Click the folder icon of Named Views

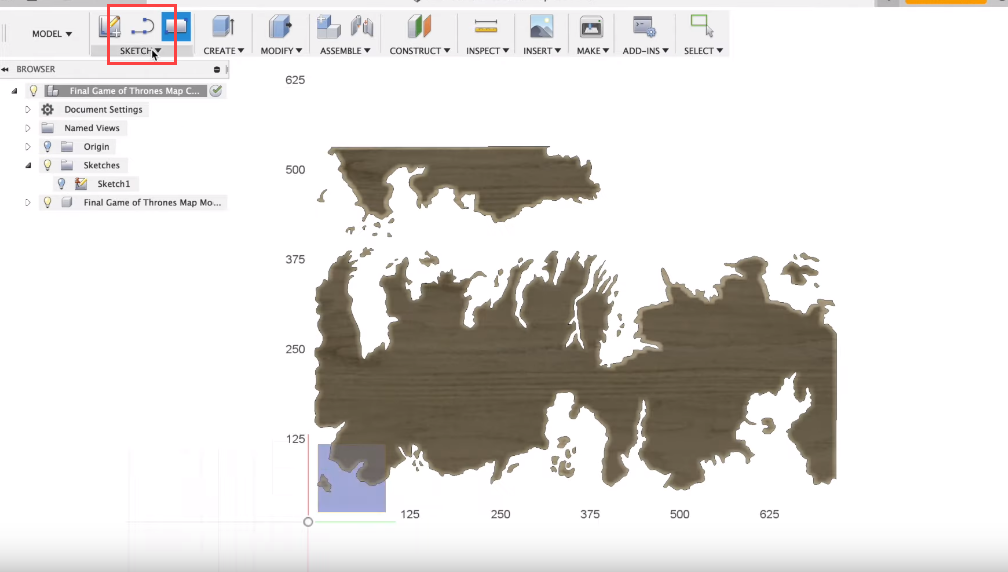pyautogui.click(x=48, y=127)
